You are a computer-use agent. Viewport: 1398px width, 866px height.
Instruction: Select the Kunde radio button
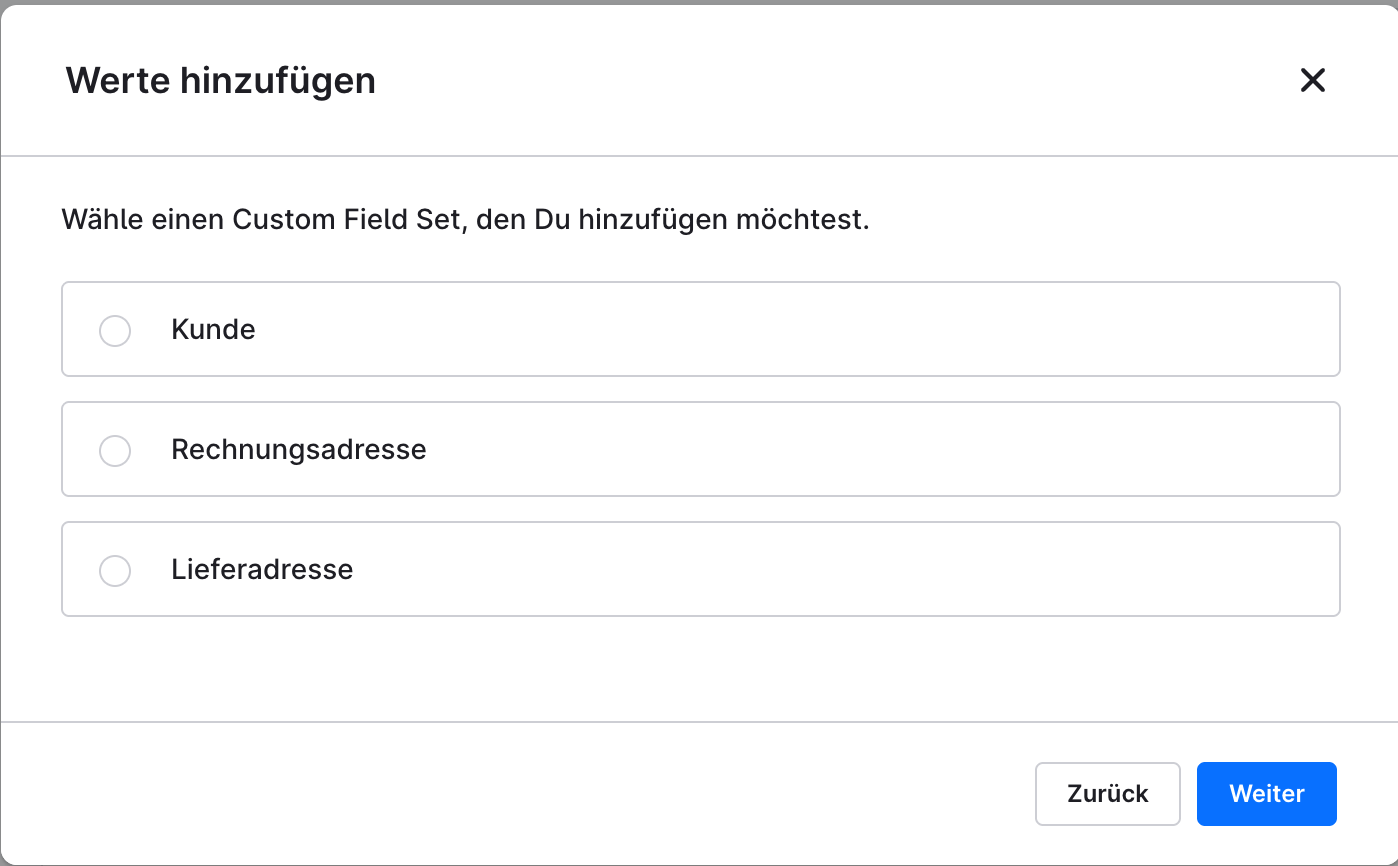(x=115, y=330)
